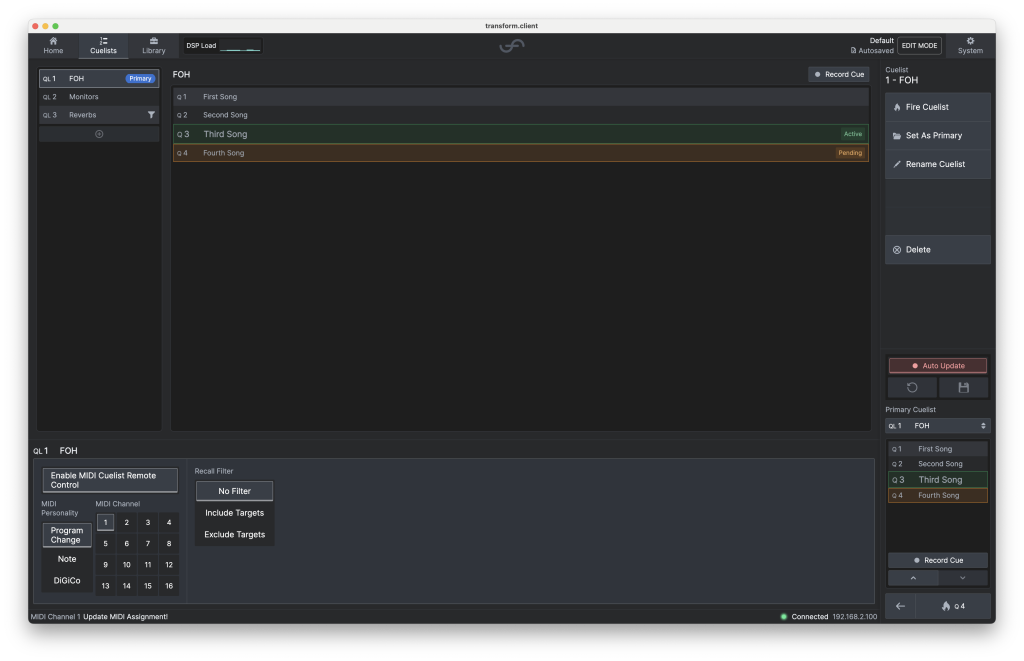Select the active Q 3 Third Song cue
The width and height of the screenshot is (1024, 661).
click(520, 134)
